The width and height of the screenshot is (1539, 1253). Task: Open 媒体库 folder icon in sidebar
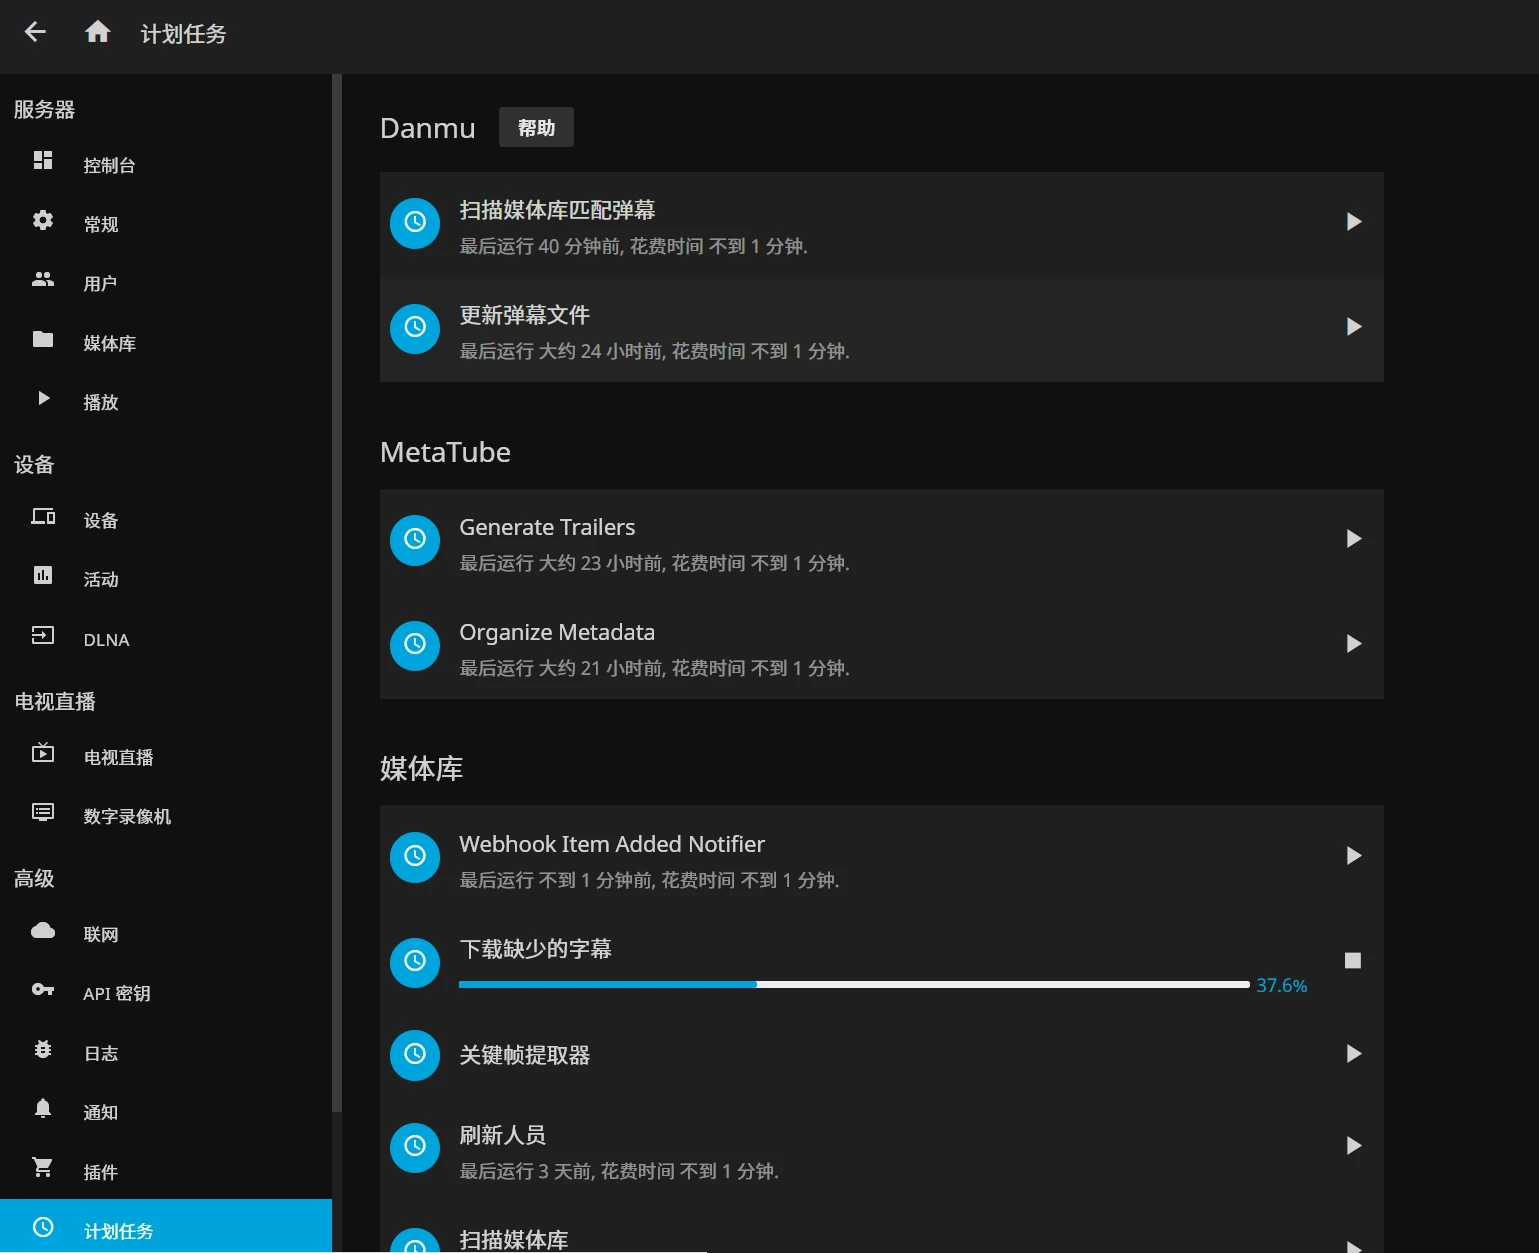(43, 340)
